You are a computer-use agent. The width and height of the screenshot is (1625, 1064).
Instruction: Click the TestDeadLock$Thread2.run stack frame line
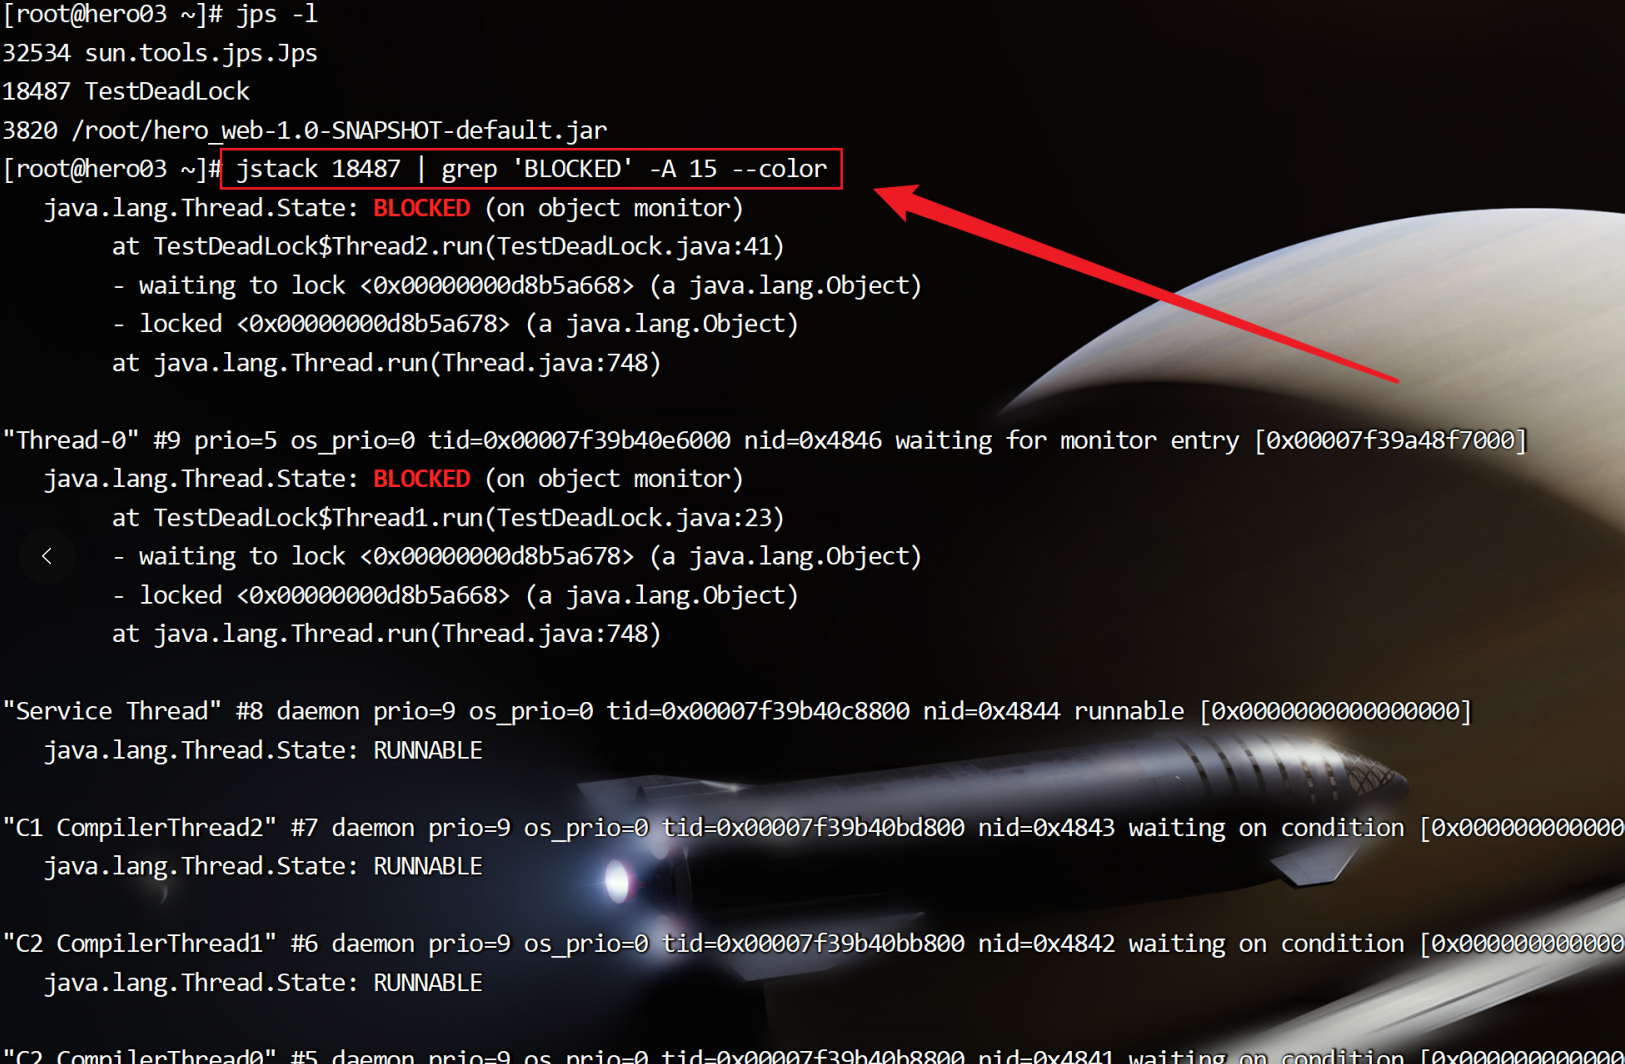pos(448,247)
